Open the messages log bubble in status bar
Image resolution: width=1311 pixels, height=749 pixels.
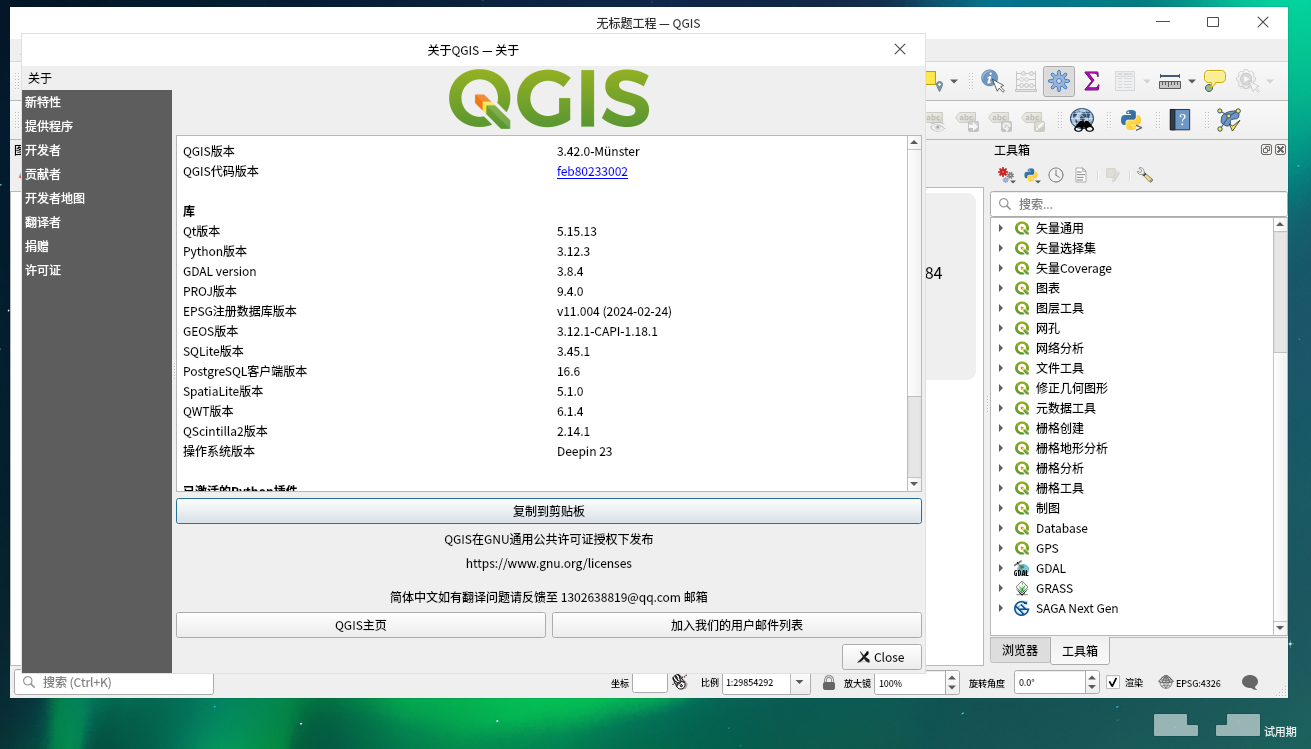coord(1250,683)
